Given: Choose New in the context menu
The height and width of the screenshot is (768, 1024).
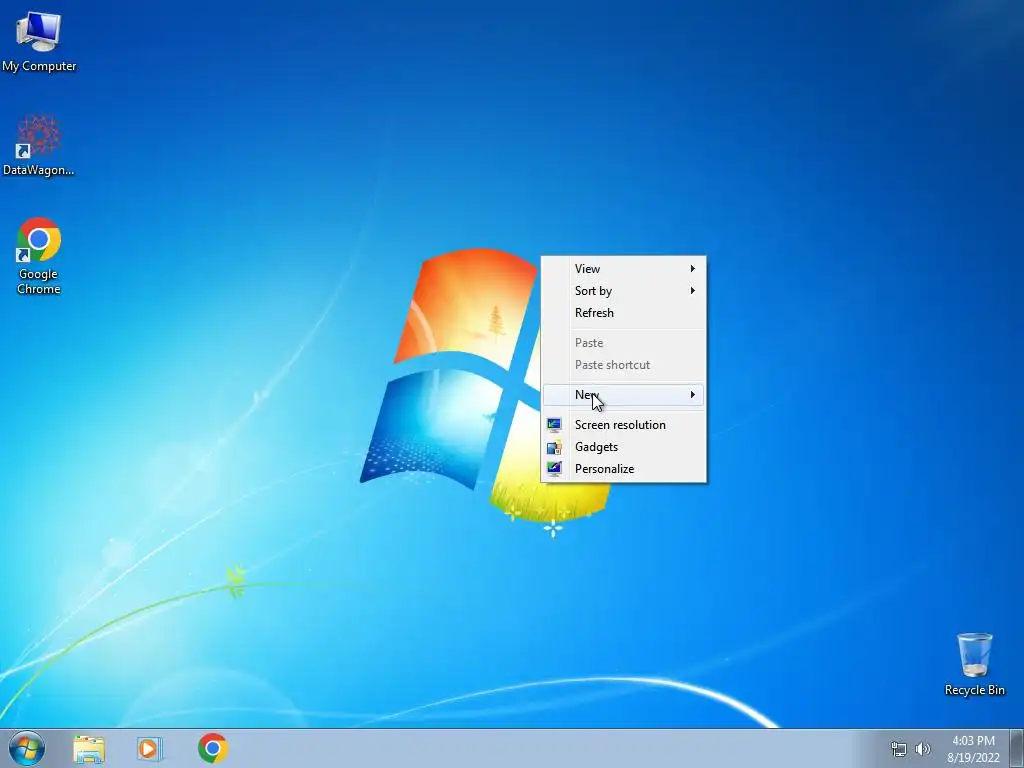Looking at the screenshot, I should click(624, 394).
